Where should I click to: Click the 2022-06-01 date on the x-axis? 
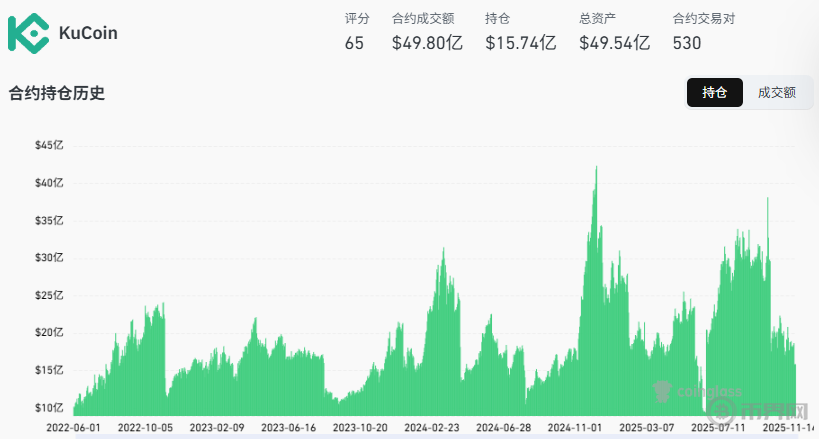click(74, 427)
